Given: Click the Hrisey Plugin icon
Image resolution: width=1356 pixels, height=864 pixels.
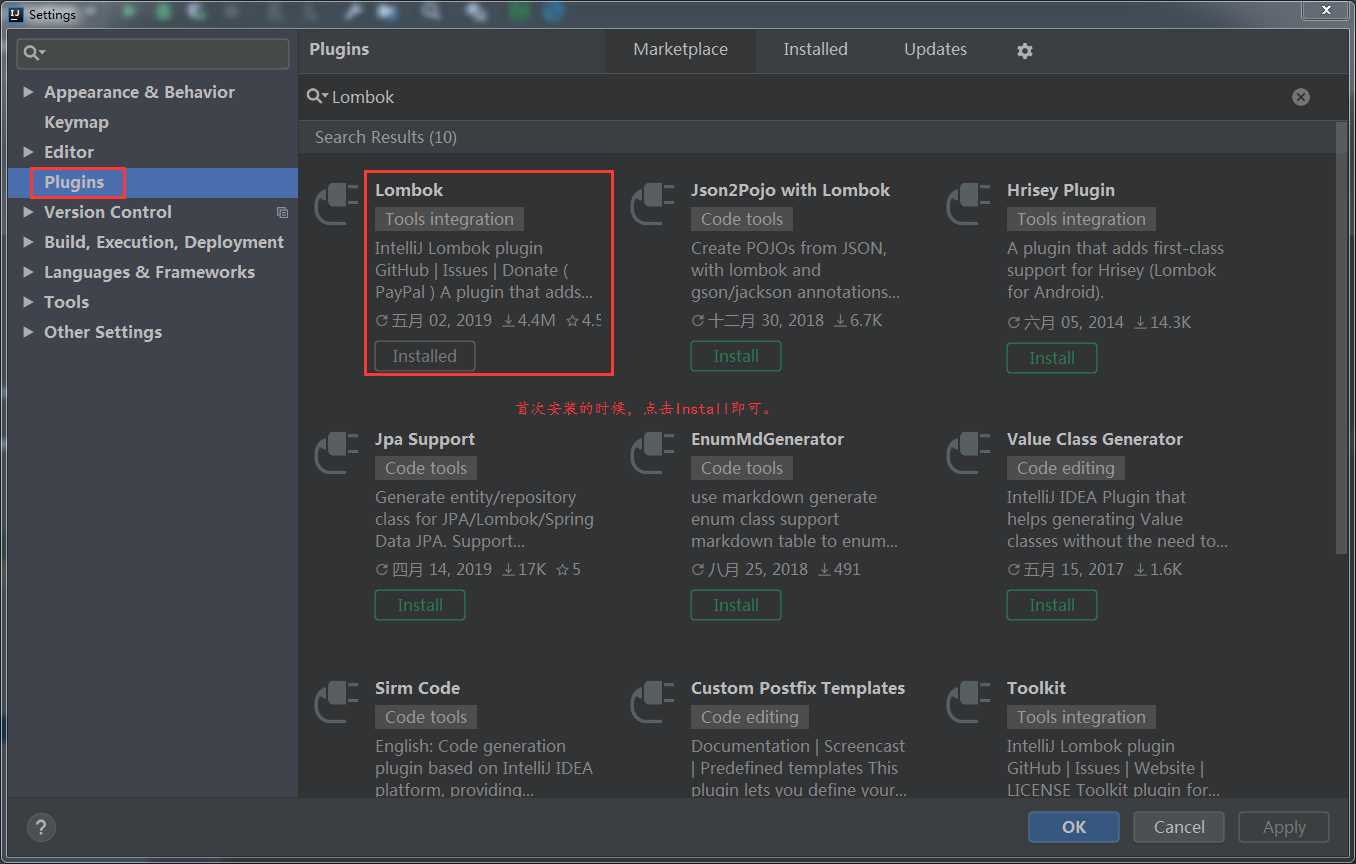Looking at the screenshot, I should (968, 203).
